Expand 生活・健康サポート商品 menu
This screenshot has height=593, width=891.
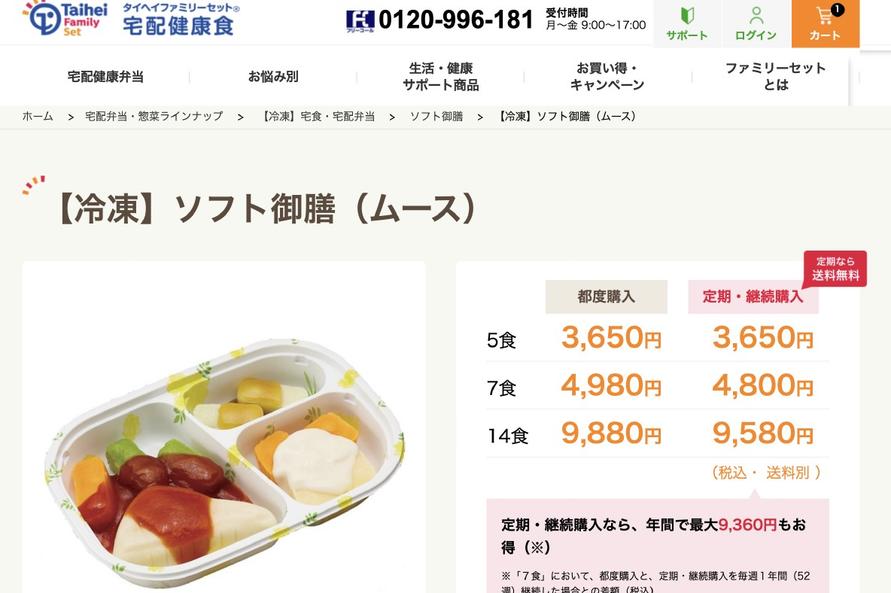point(440,77)
